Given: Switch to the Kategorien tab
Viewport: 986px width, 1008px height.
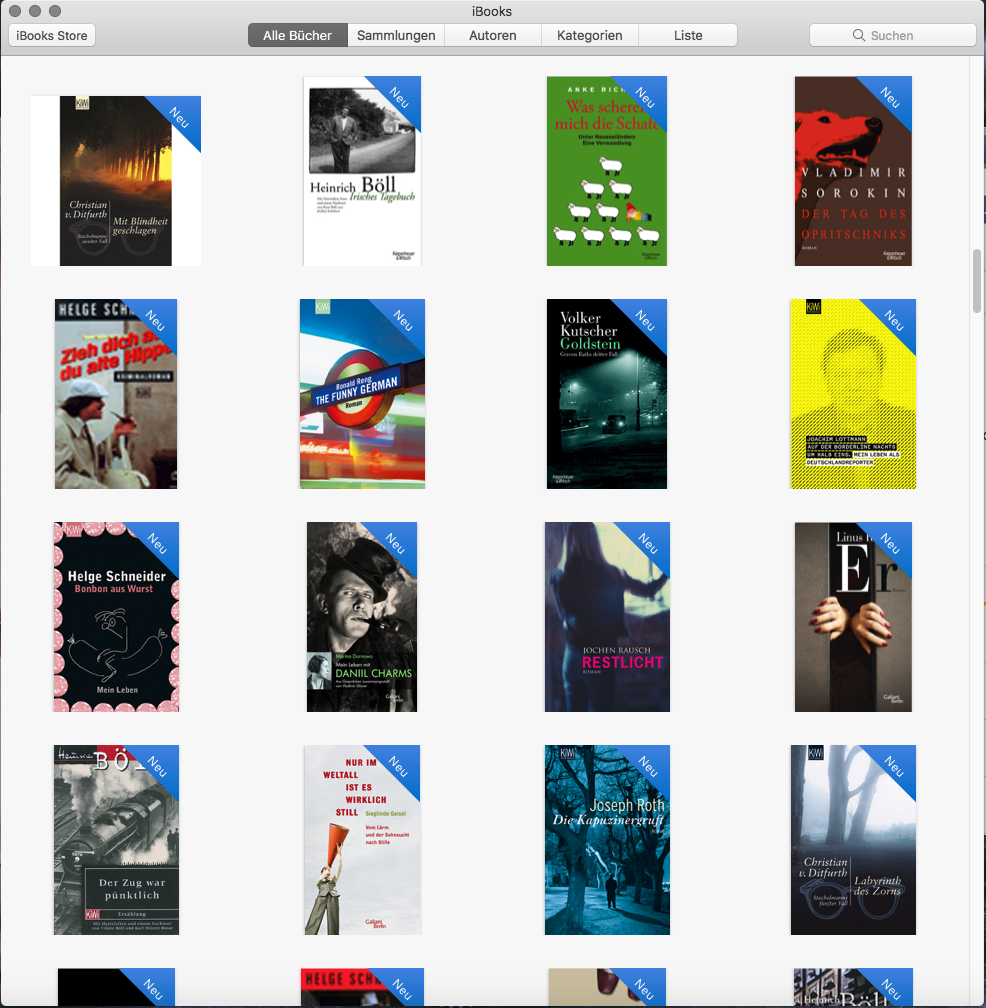Looking at the screenshot, I should [590, 35].
